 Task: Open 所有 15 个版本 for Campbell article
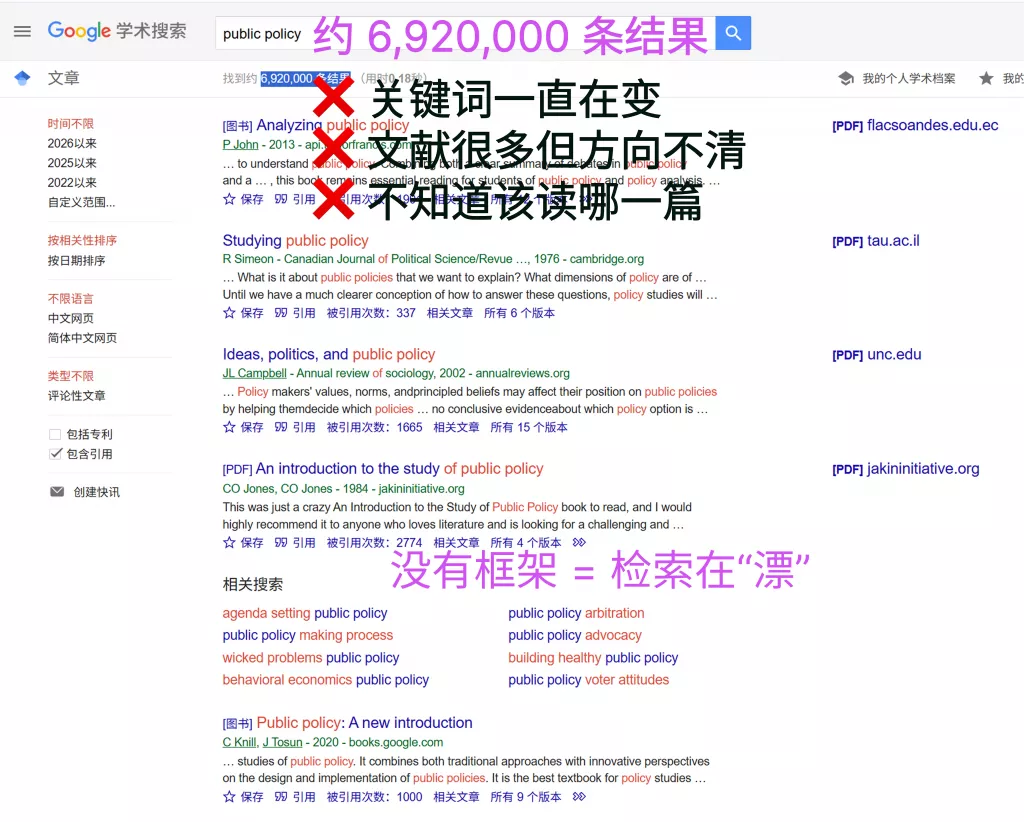point(526,426)
